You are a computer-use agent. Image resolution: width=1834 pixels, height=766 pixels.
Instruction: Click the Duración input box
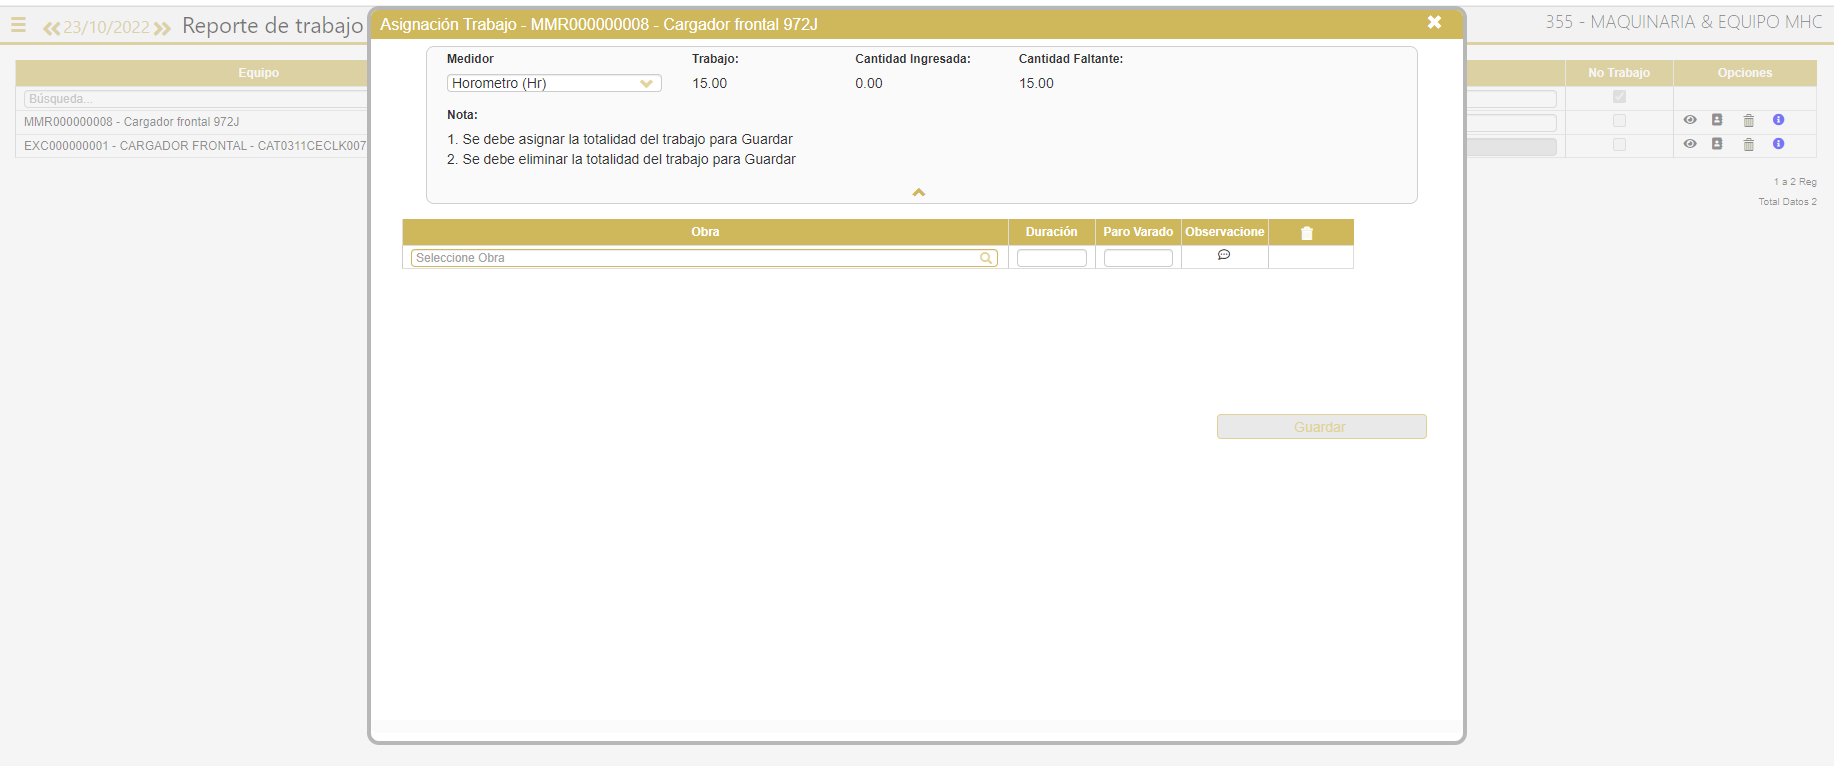point(1052,258)
